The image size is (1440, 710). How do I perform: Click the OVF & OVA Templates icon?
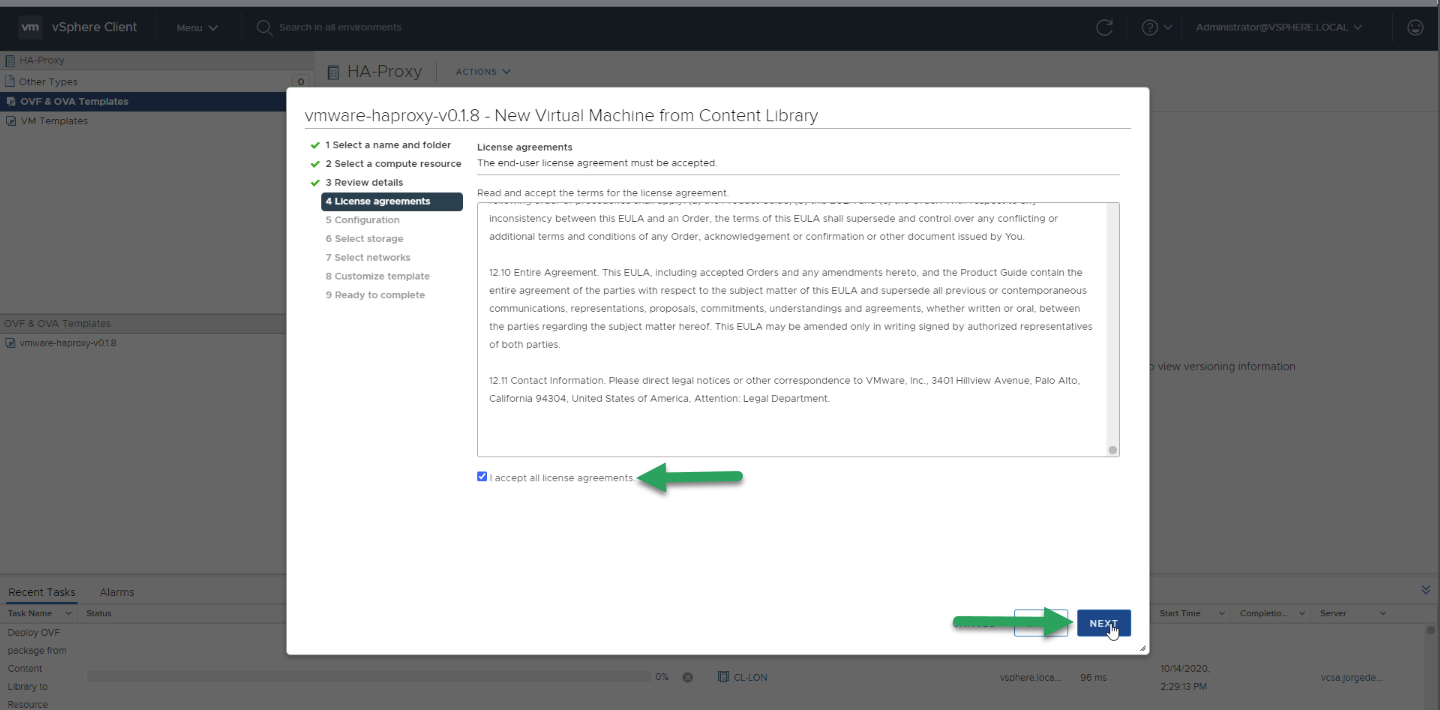pos(11,102)
